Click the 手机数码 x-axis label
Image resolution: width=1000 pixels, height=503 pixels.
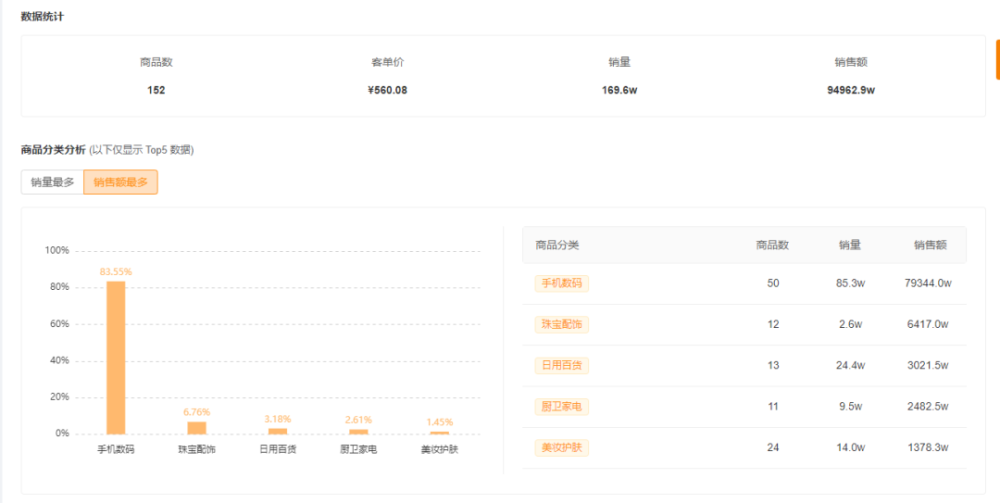[x=116, y=449]
